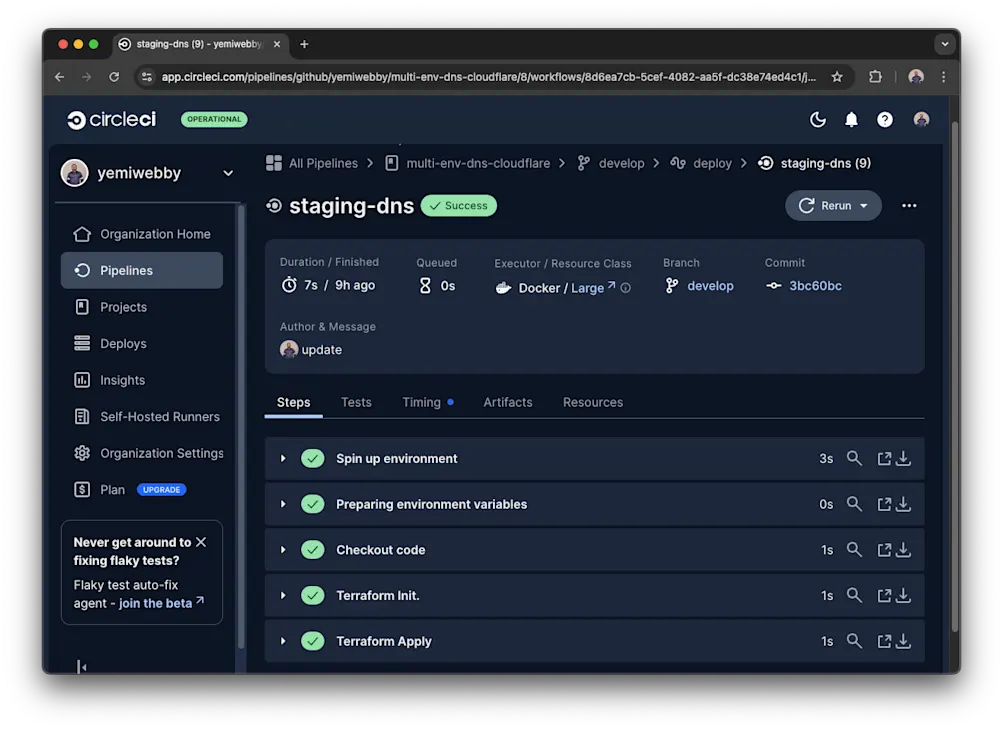Search the Terraform Apply step output
The height and width of the screenshot is (730, 1003).
point(855,641)
